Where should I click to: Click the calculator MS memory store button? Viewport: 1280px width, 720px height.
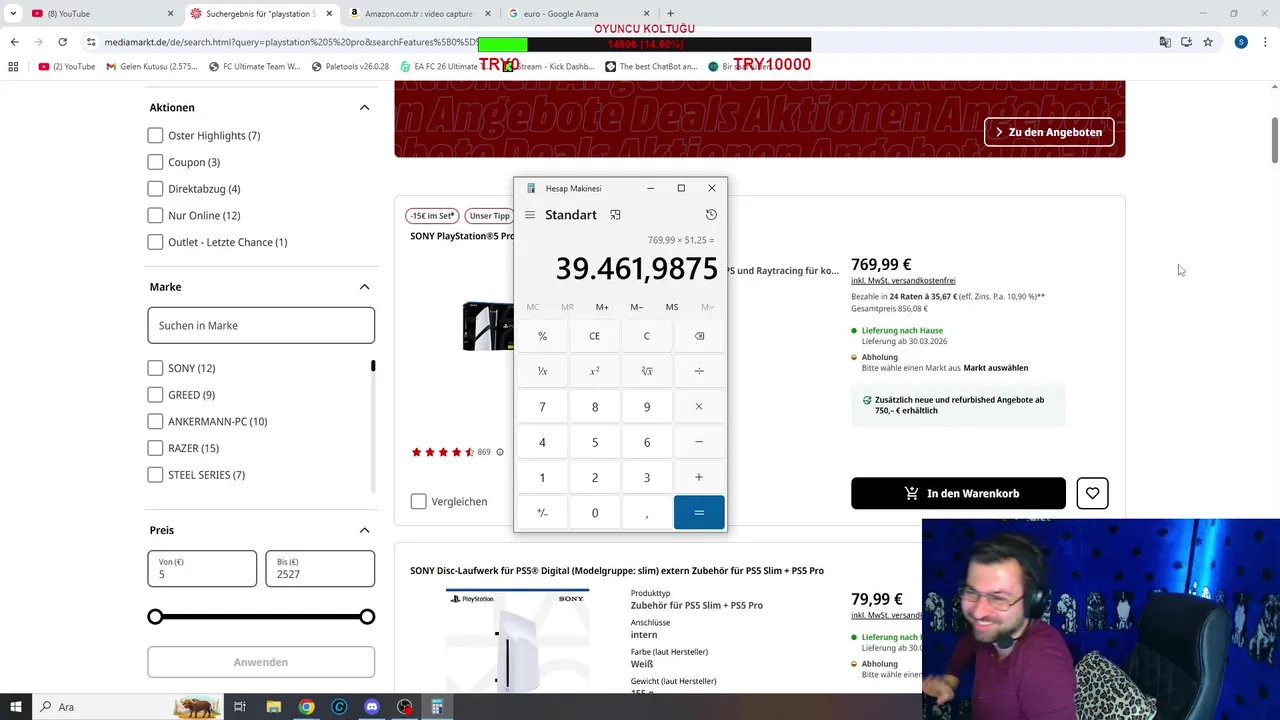[x=672, y=307]
